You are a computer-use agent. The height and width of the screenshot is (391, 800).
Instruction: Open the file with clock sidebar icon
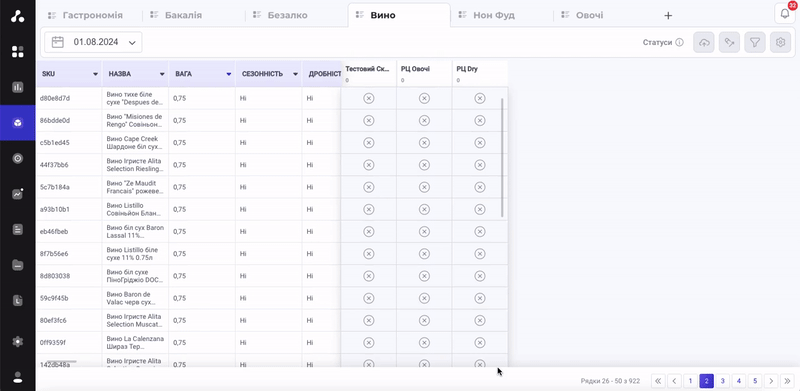pos(17,300)
